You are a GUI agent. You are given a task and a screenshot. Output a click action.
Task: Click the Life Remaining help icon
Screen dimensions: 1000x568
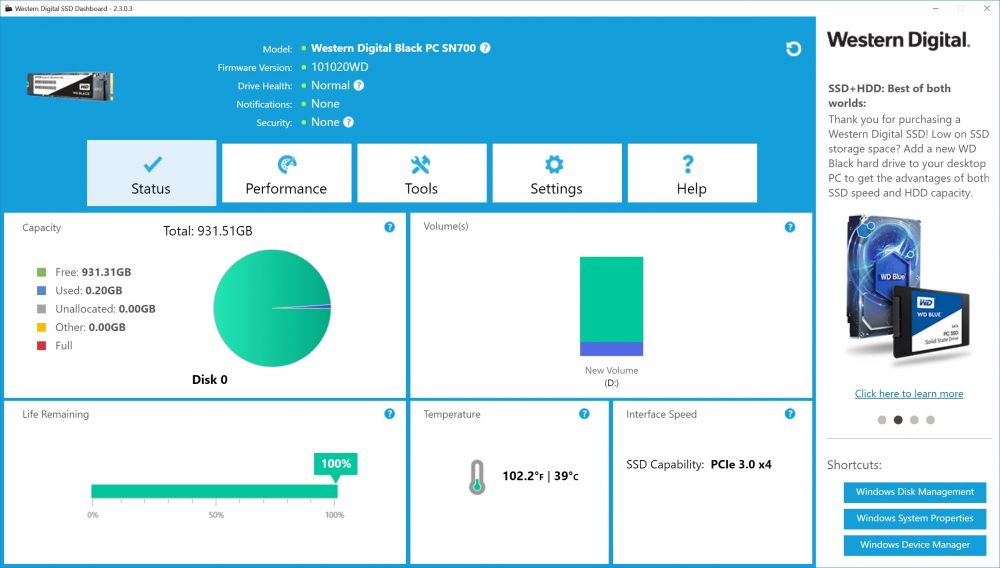pyautogui.click(x=390, y=414)
